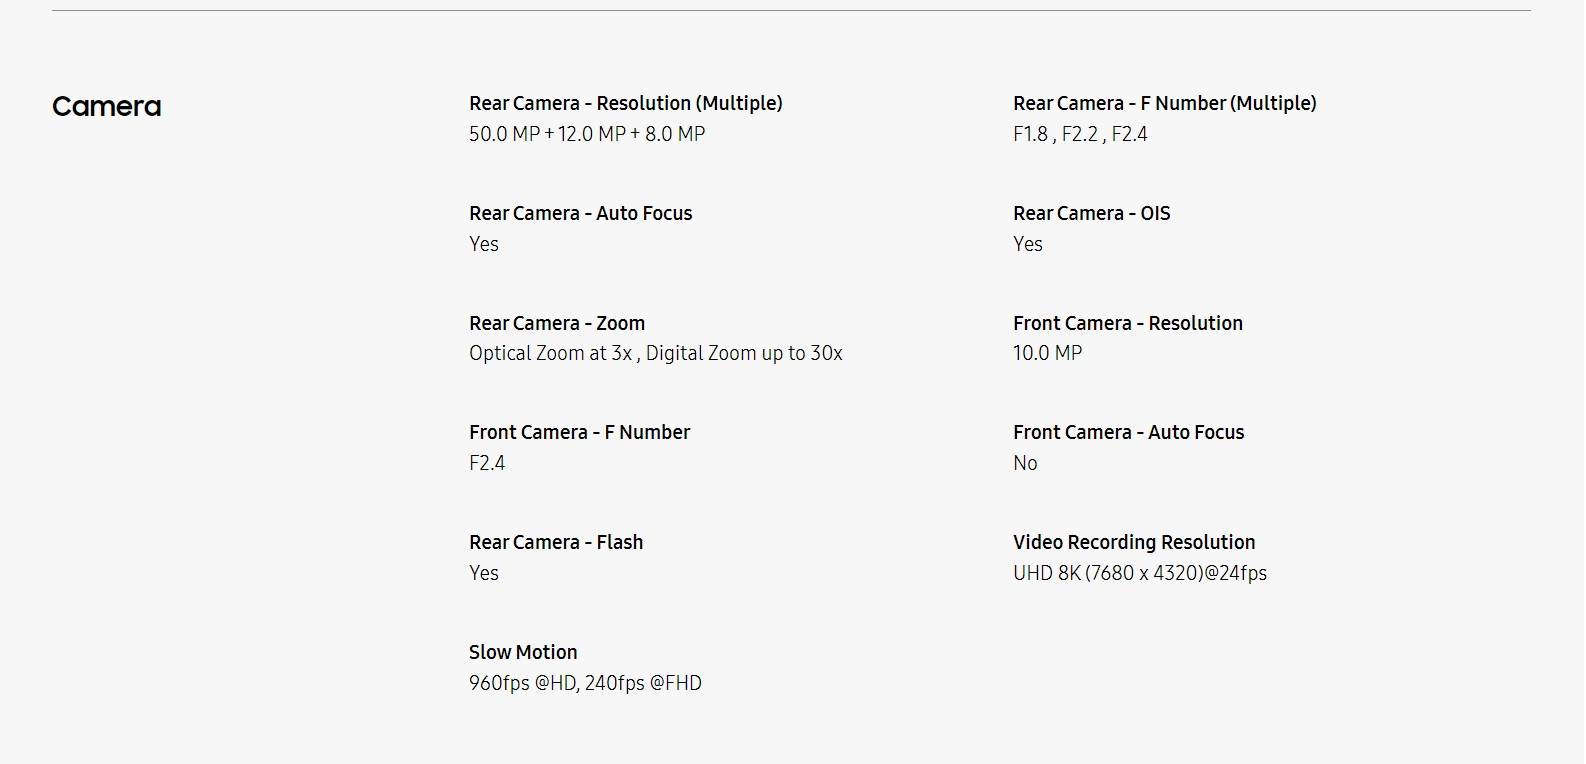Viewport: 1586px width, 764px height.
Task: Click the Rear Camera - F Number (Multiple) label
Action: (x=1164, y=103)
